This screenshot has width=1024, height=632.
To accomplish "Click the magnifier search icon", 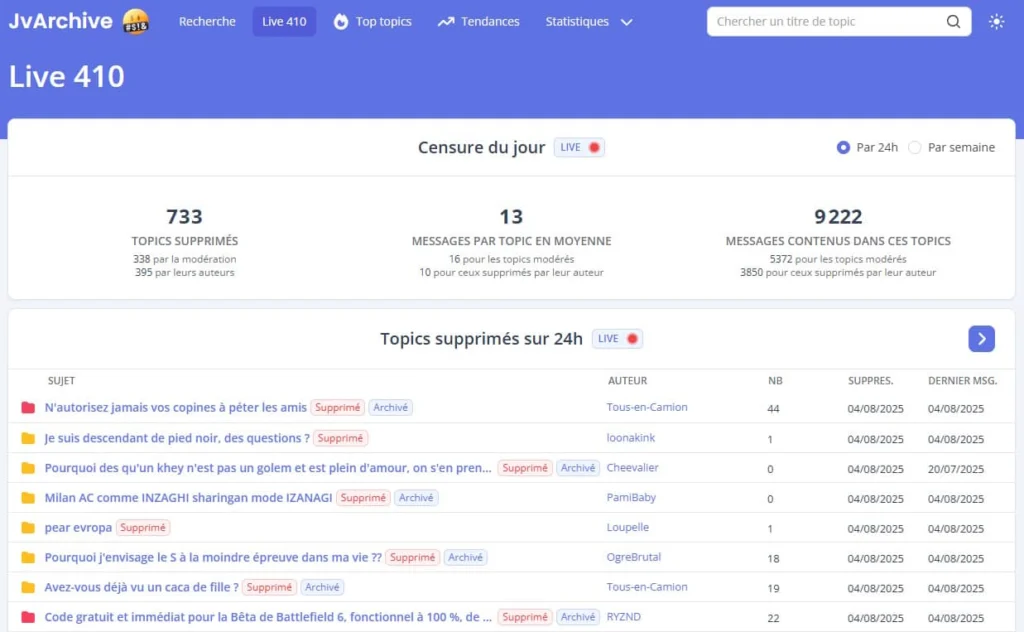I will (x=953, y=22).
